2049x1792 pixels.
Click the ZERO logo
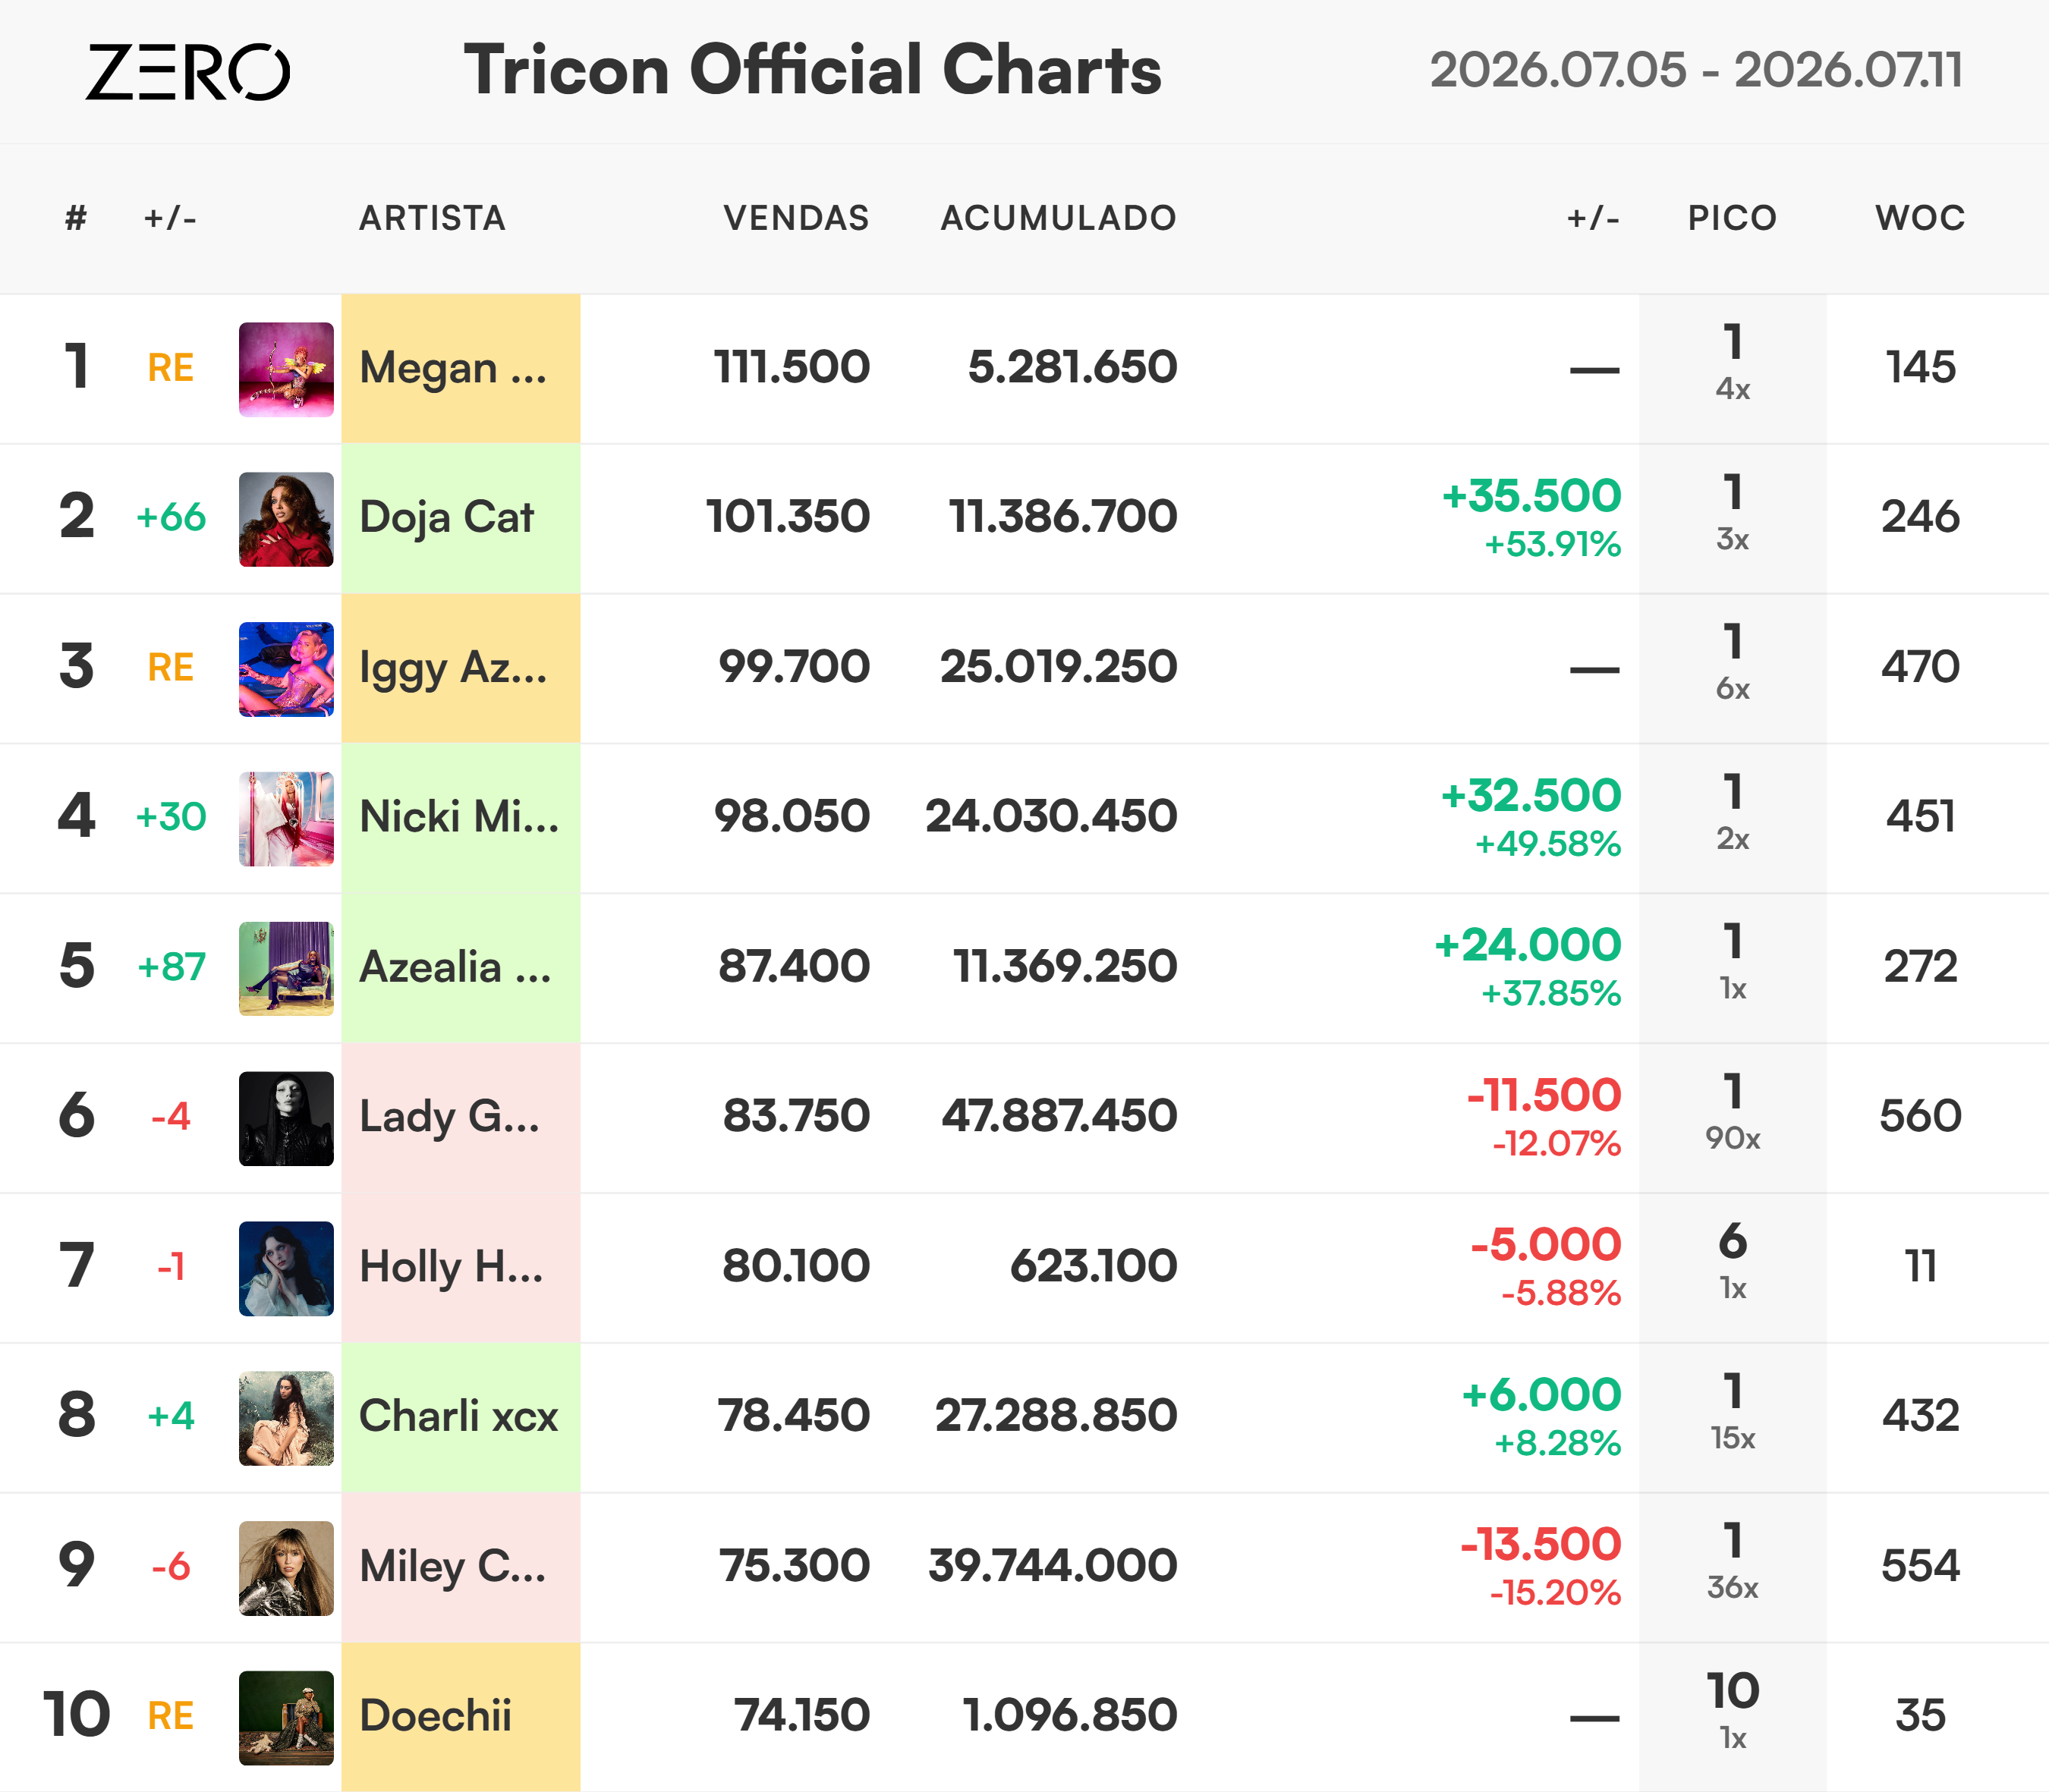(x=188, y=72)
